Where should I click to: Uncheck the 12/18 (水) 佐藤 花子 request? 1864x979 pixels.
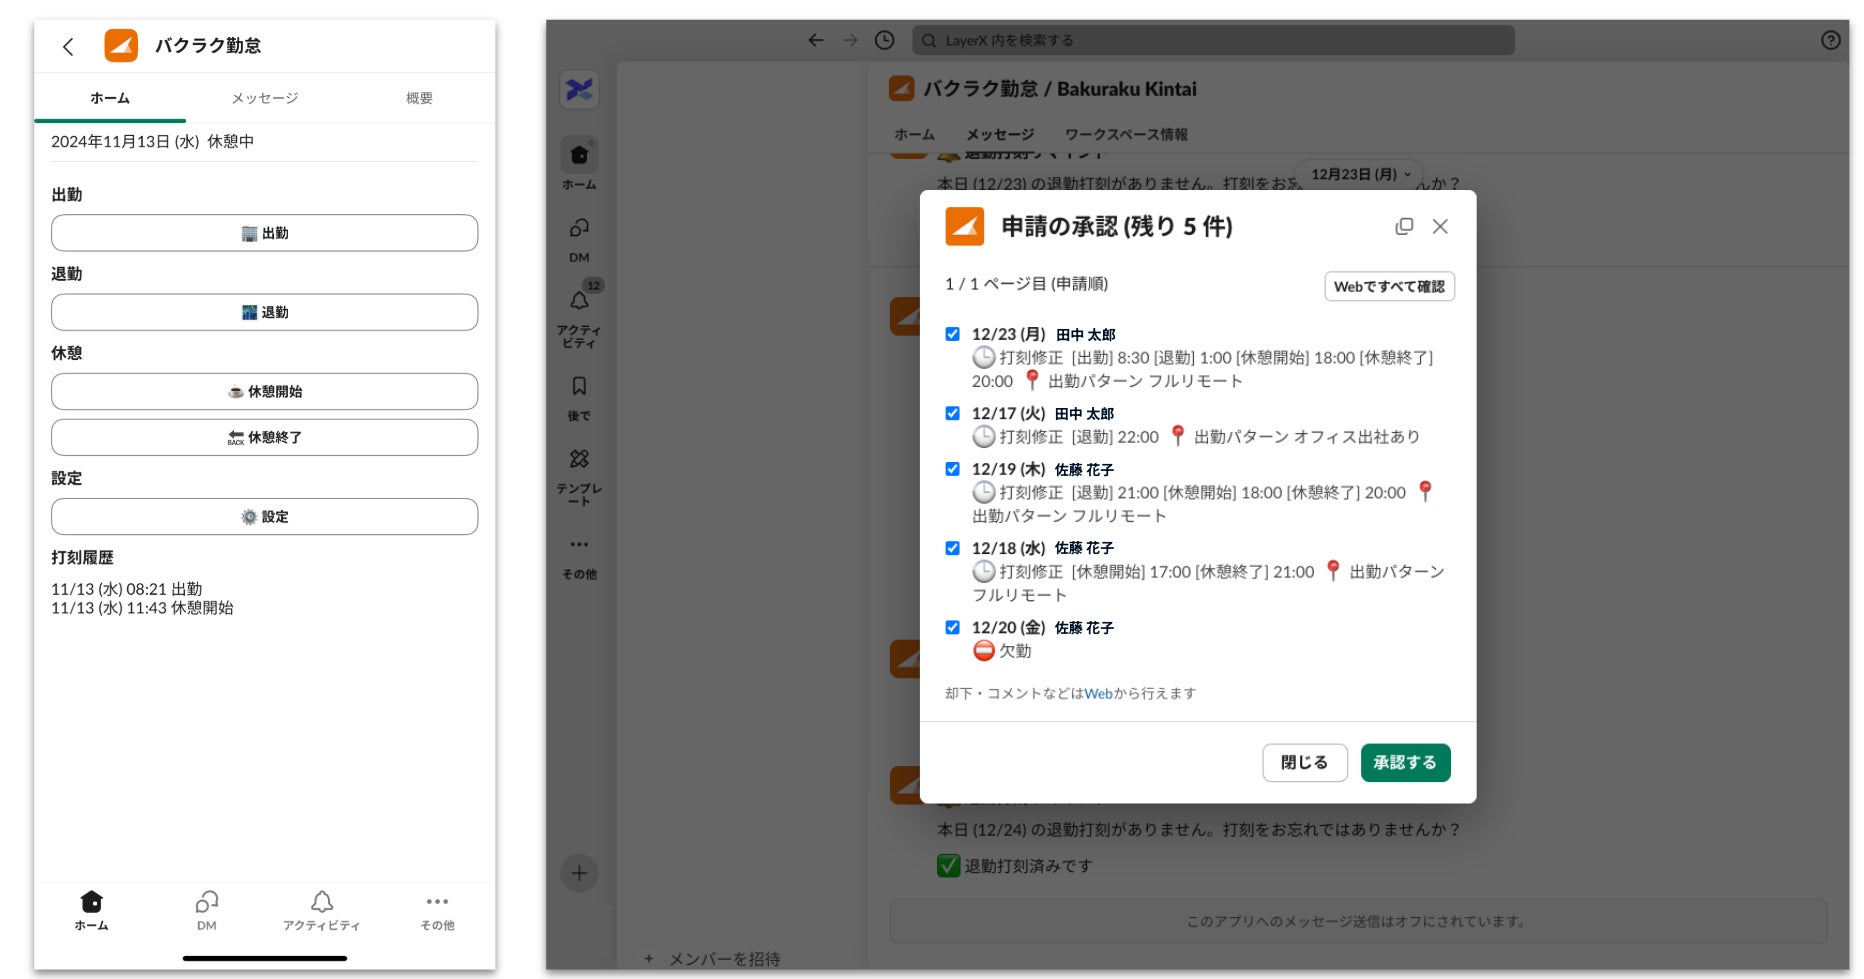click(x=952, y=548)
